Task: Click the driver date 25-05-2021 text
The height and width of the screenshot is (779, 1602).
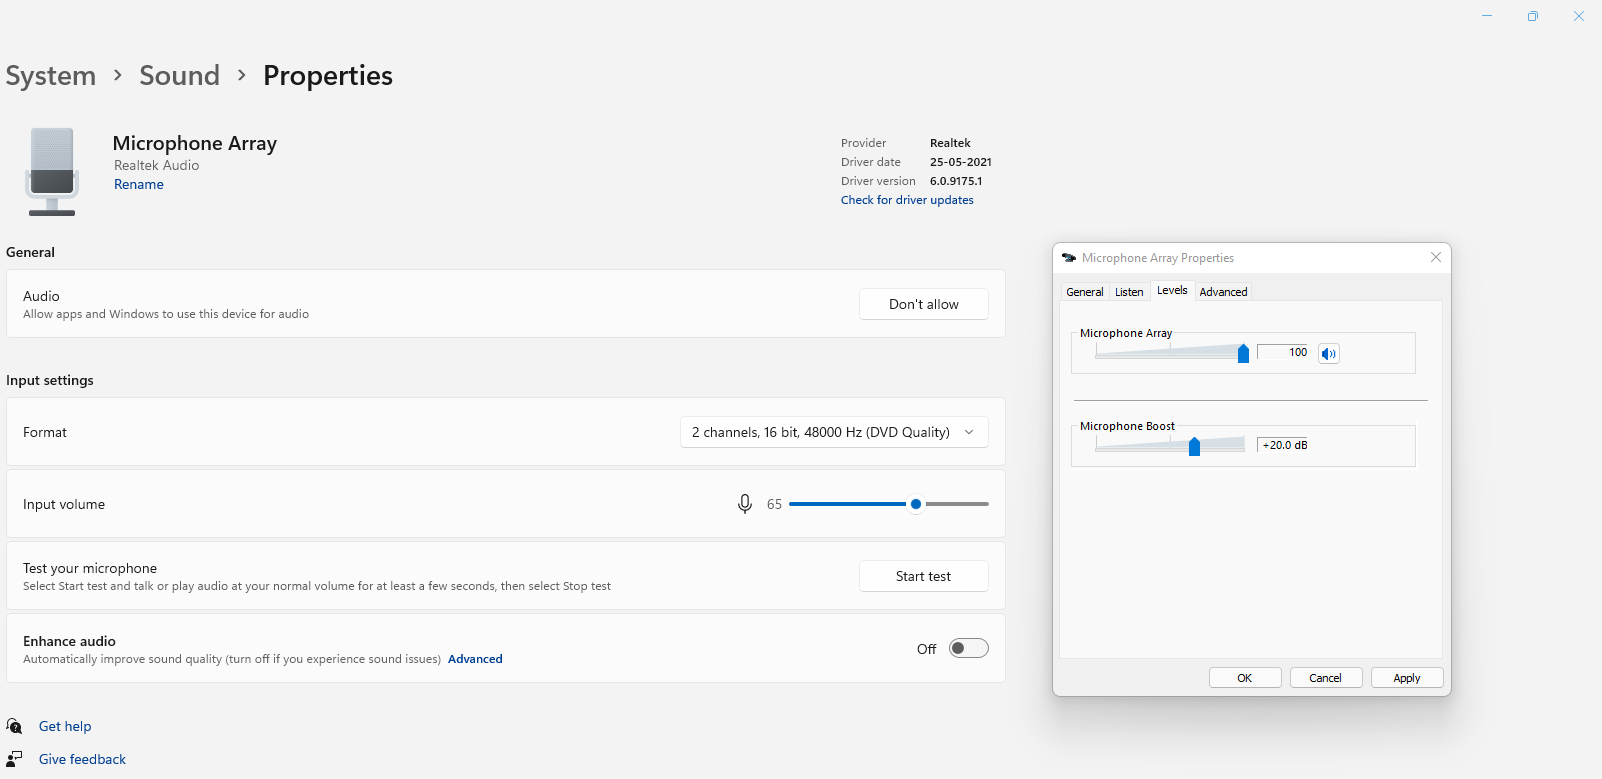Action: tap(961, 162)
